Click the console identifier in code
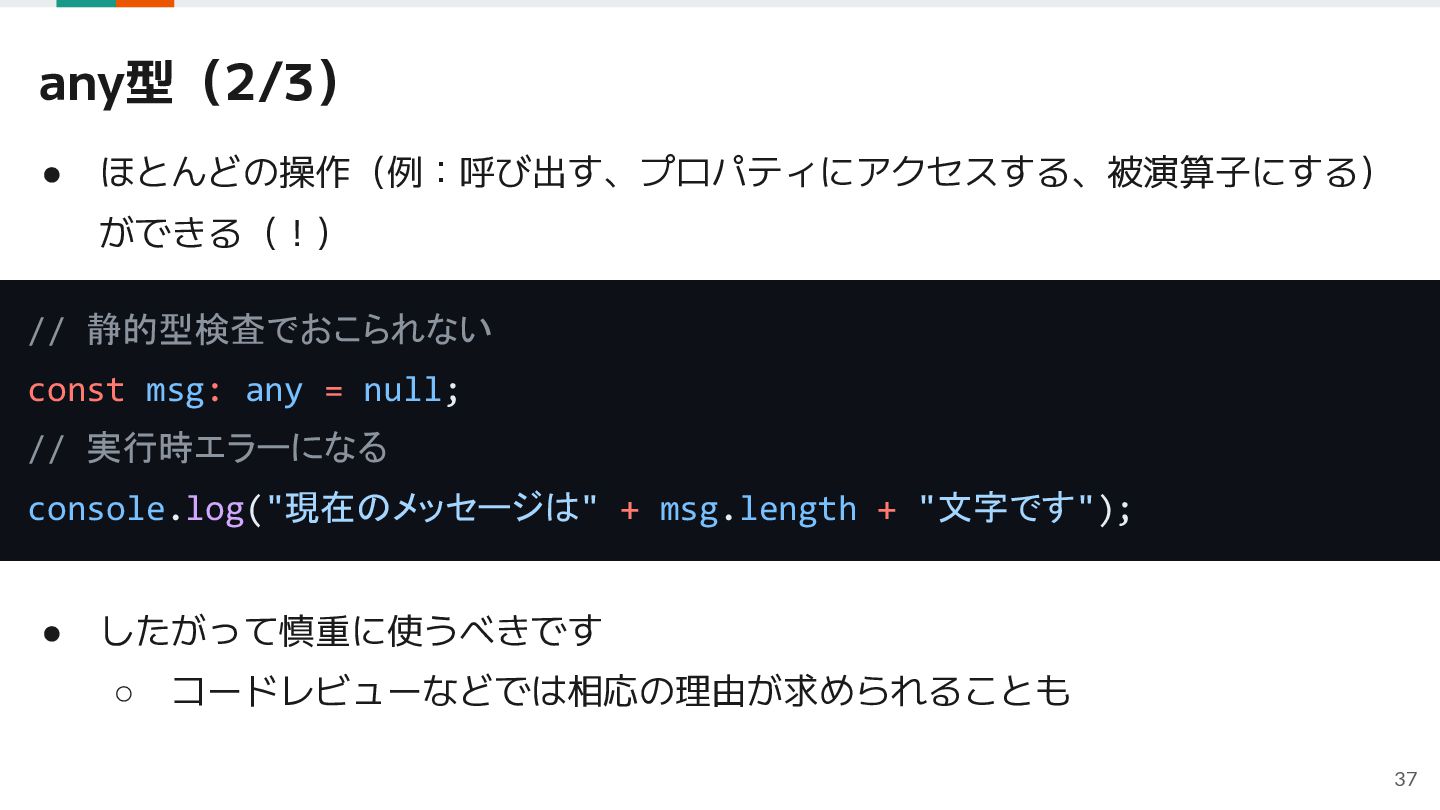This screenshot has width=1440, height=810. point(96,509)
